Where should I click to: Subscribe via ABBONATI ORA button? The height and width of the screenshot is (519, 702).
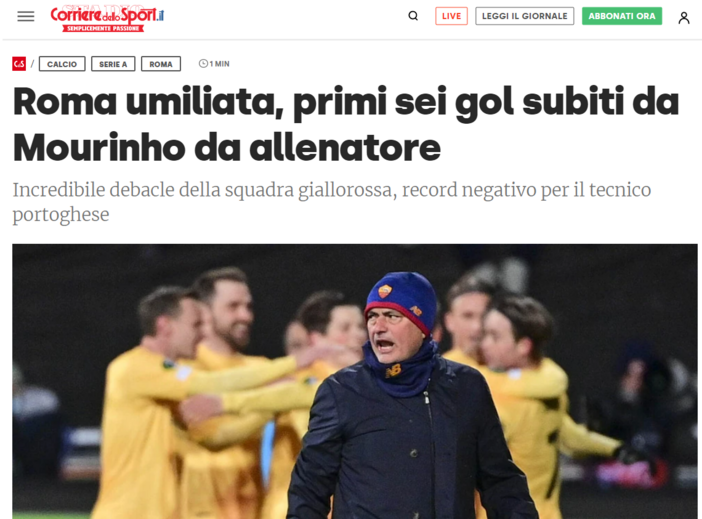pyautogui.click(x=621, y=16)
